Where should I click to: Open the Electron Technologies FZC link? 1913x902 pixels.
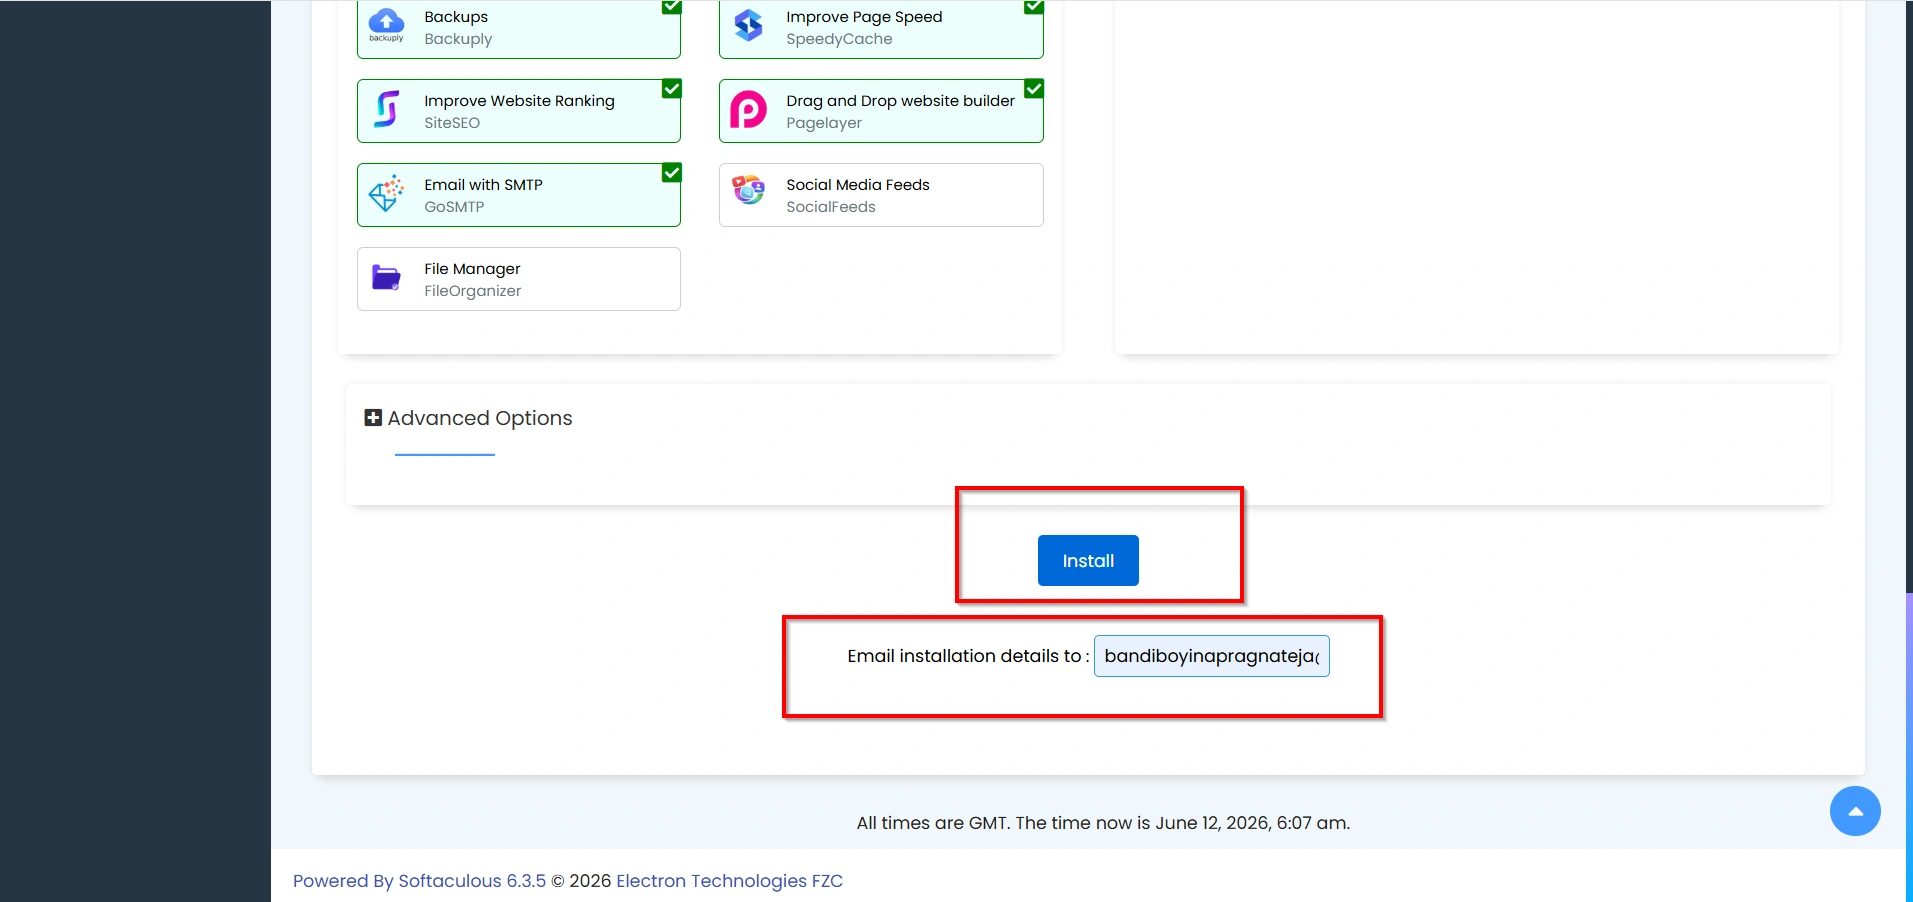[729, 881]
